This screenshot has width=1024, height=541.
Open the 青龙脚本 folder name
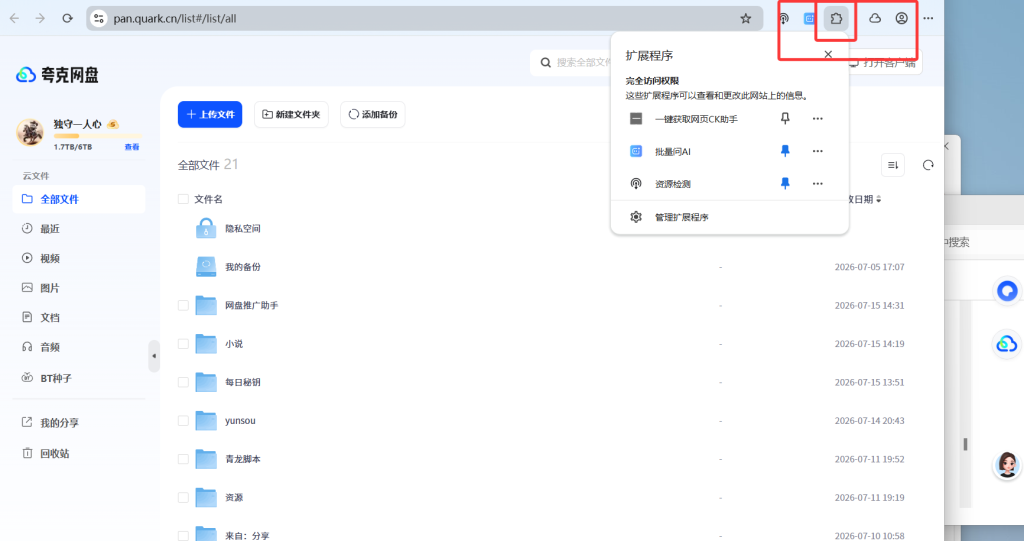243,459
